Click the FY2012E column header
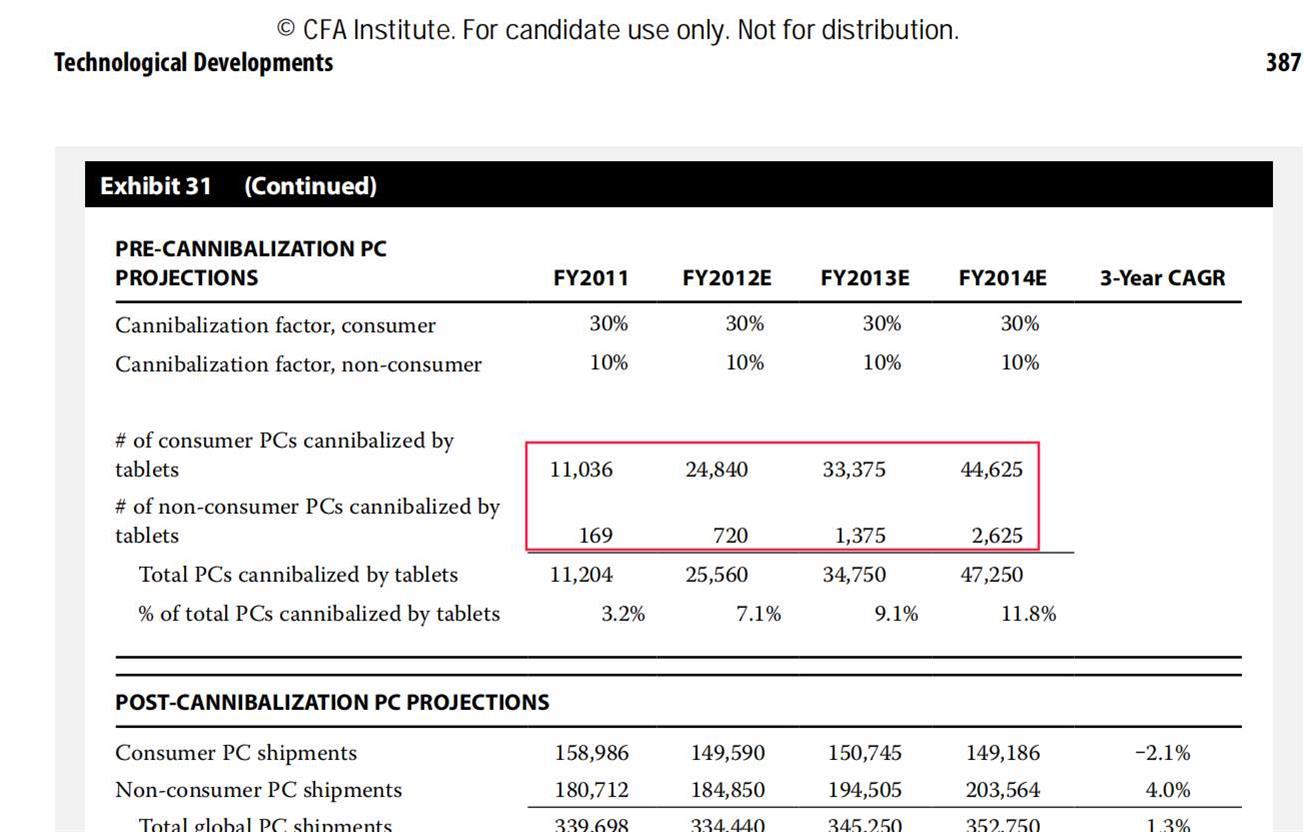 coord(726,278)
